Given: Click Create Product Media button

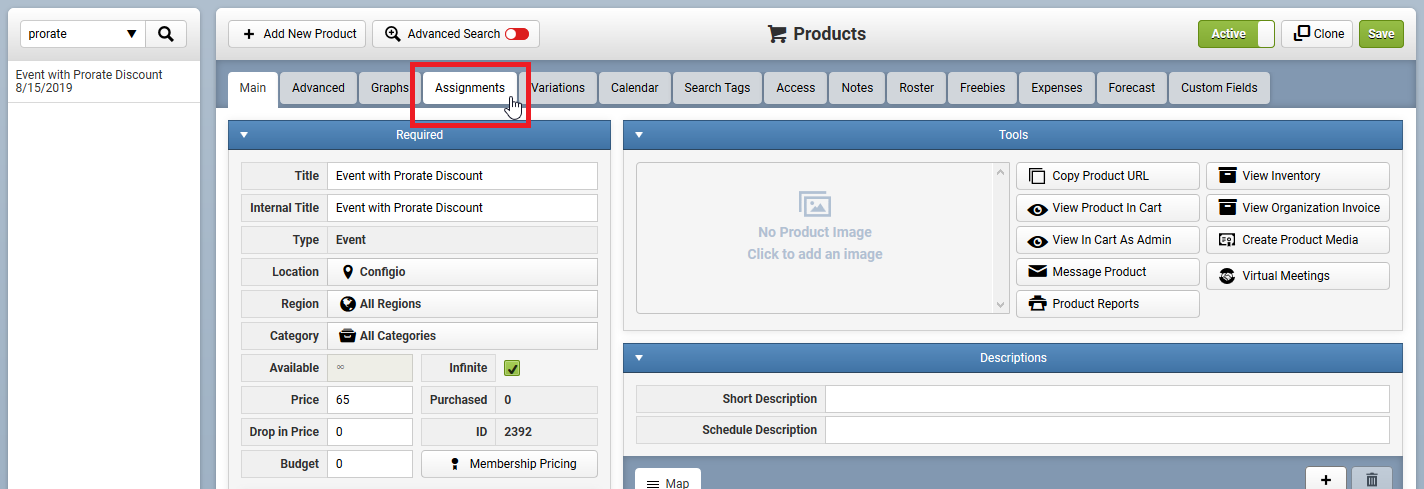Looking at the screenshot, I should [x=1298, y=240].
